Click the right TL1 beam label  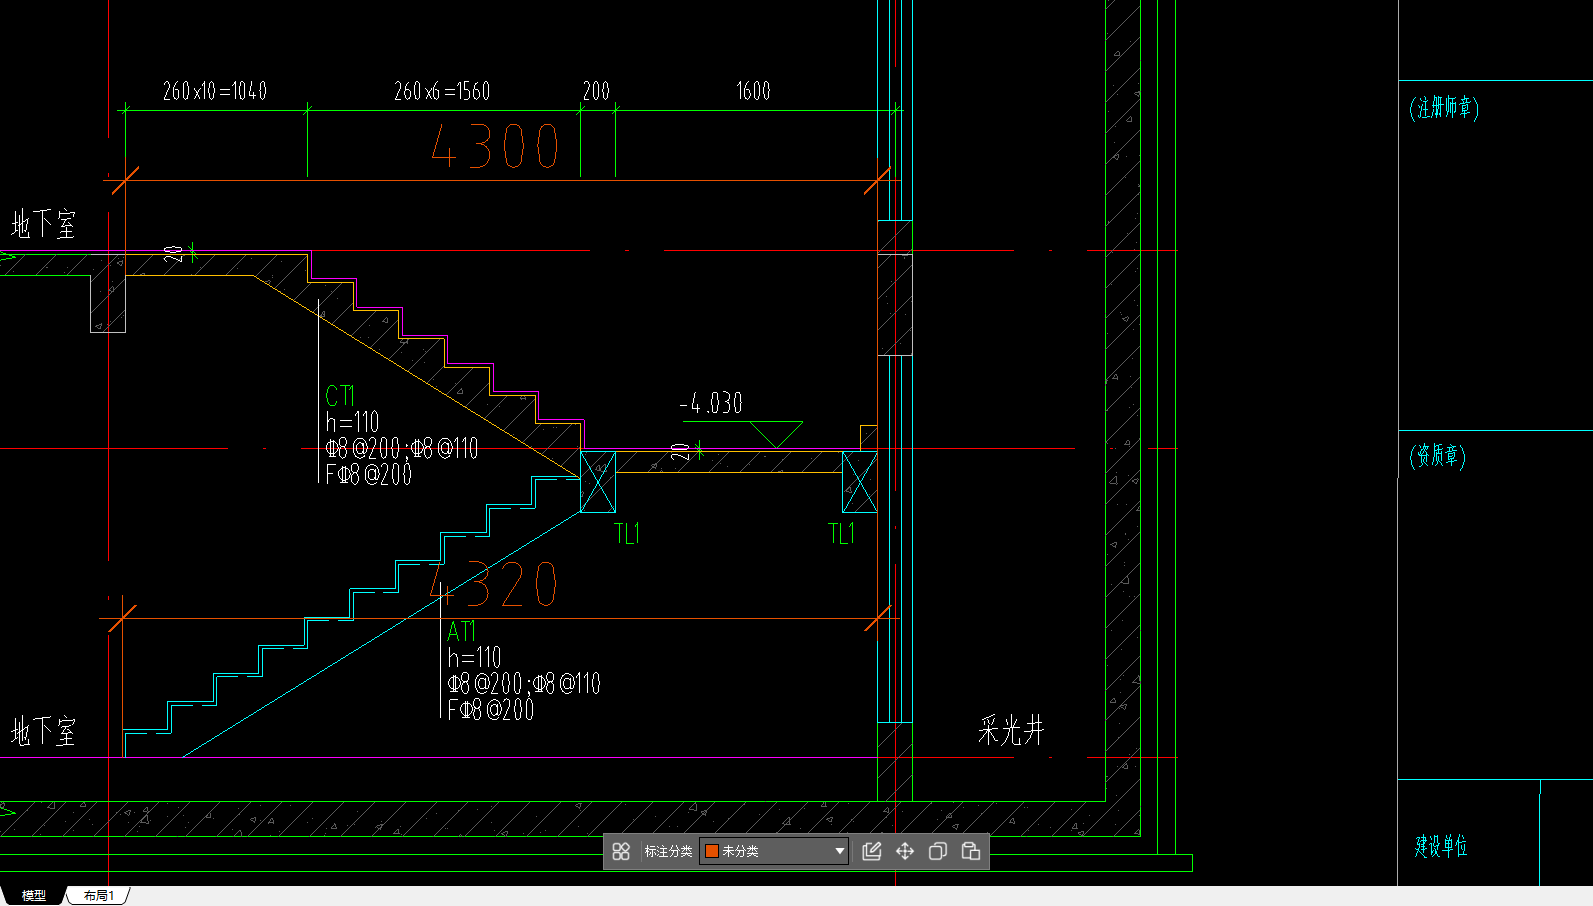[x=842, y=534]
